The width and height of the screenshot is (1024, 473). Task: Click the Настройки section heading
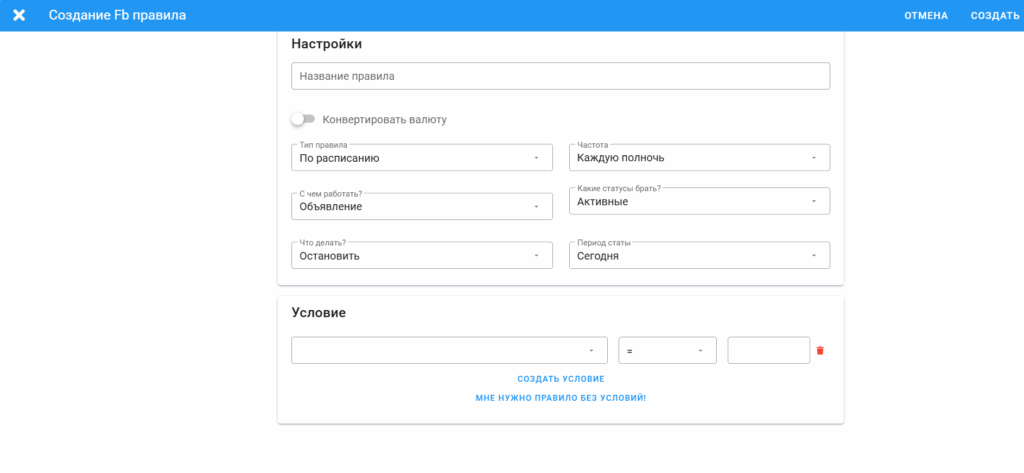tap(327, 44)
